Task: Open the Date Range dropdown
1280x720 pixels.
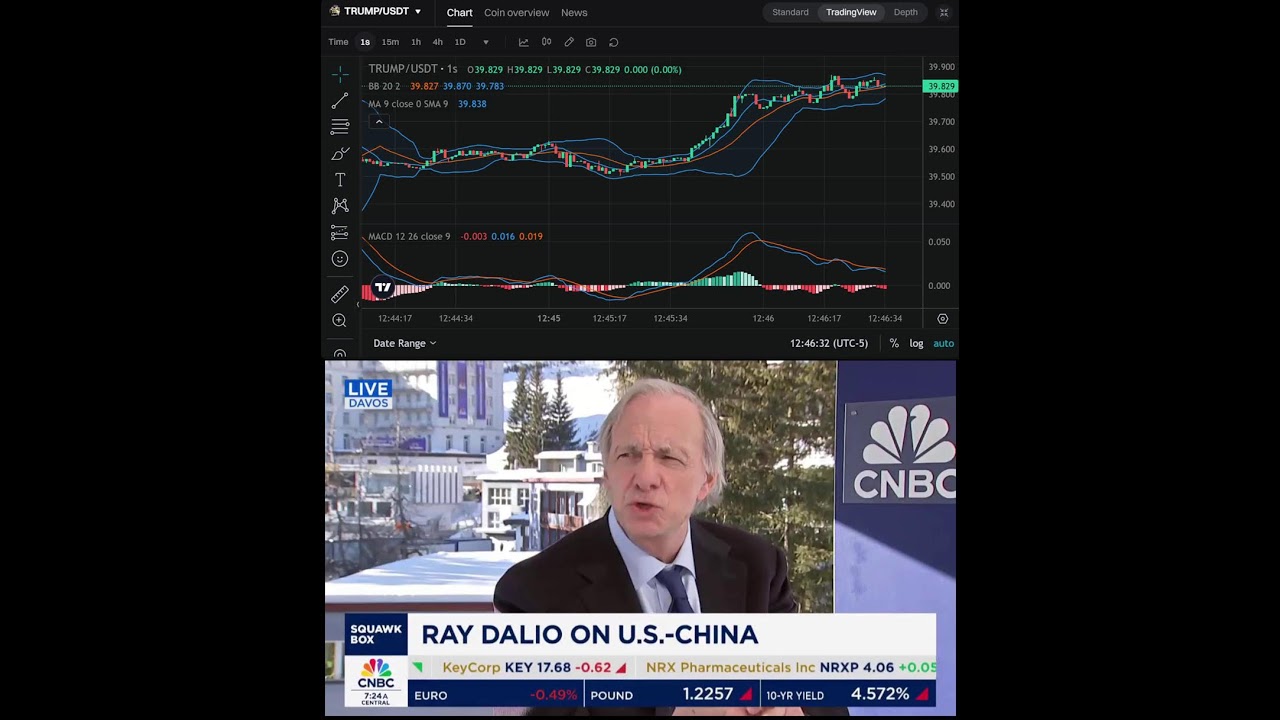Action: [404, 343]
